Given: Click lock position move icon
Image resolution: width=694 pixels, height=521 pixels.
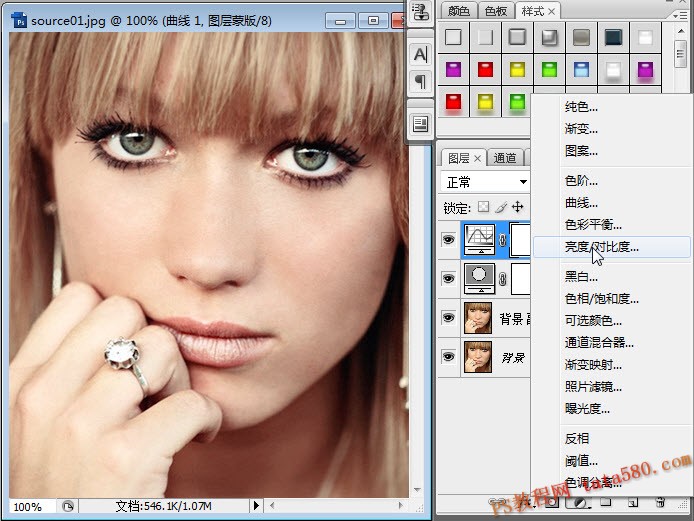Looking at the screenshot, I should pyautogui.click(x=517, y=207).
